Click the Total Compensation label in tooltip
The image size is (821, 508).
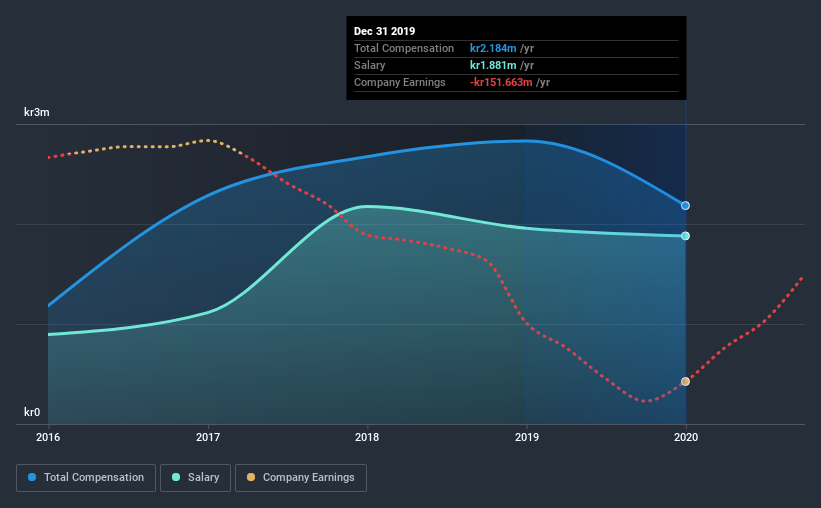point(404,48)
